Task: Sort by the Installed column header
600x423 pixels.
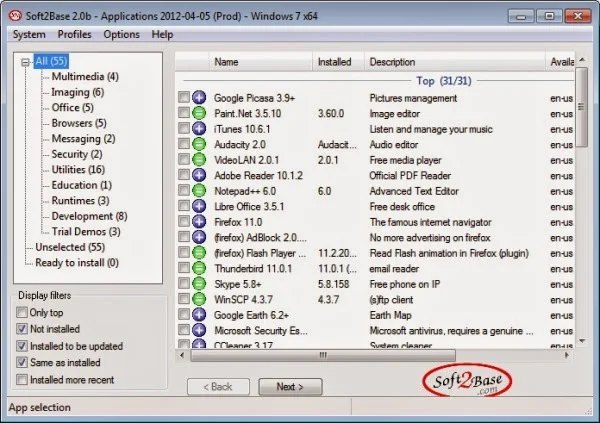Action: (x=338, y=62)
